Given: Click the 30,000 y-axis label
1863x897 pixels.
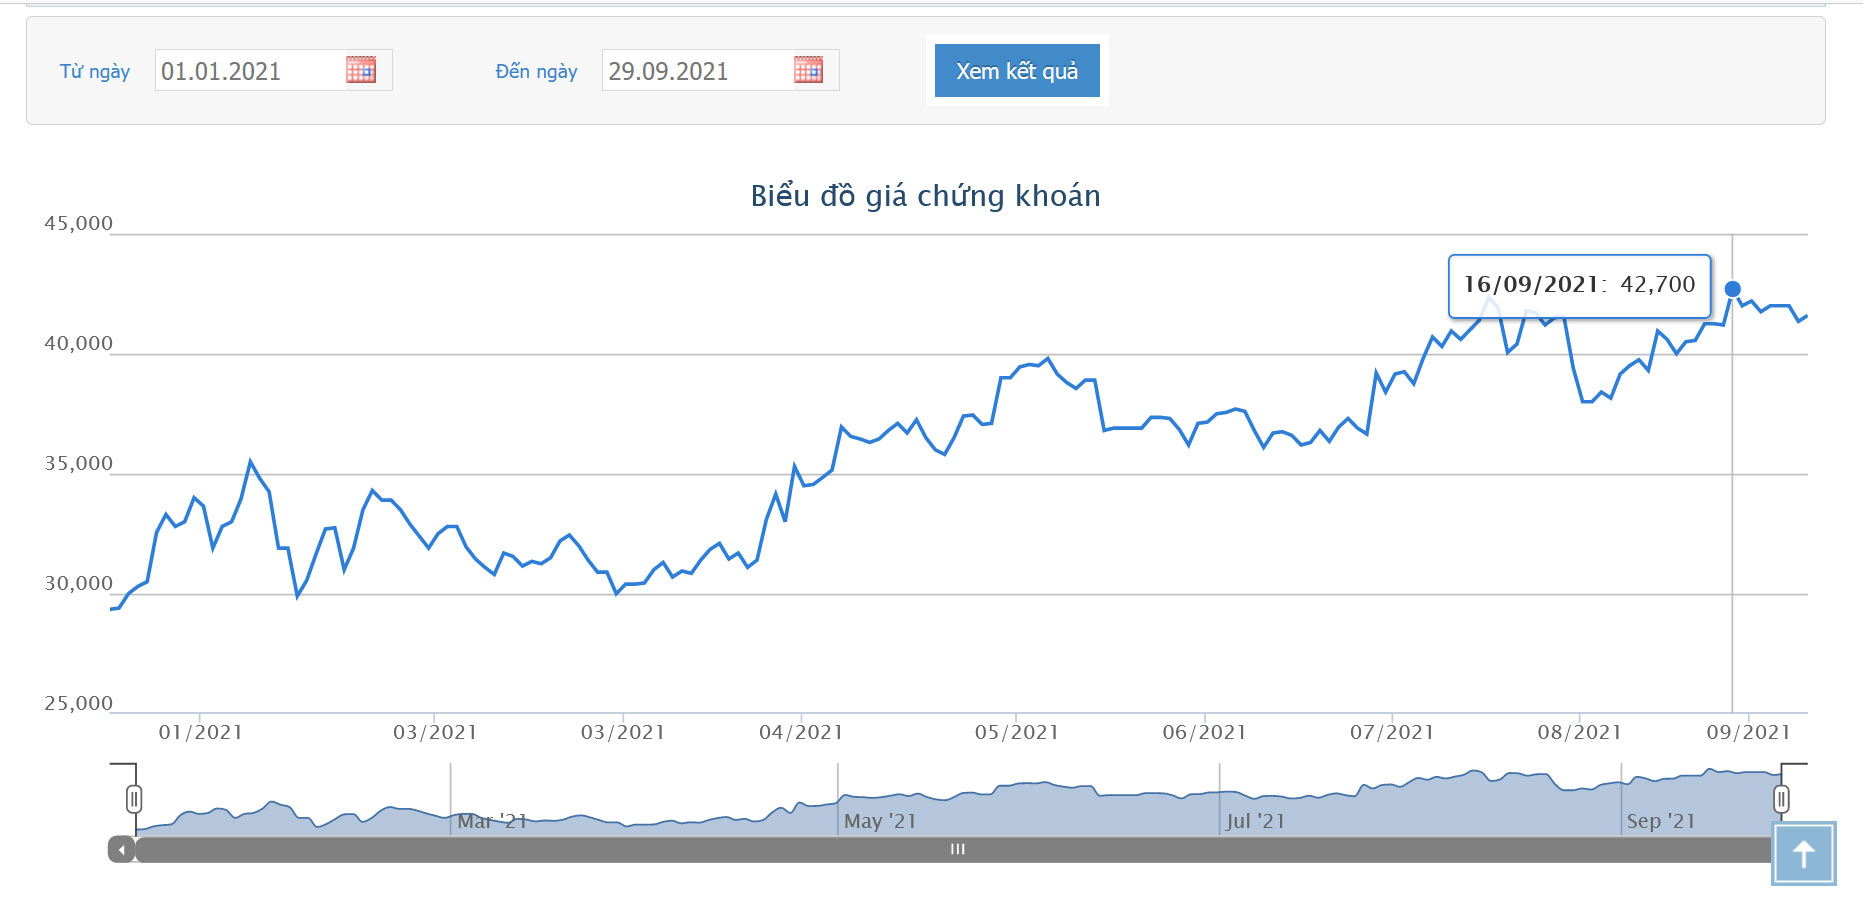Looking at the screenshot, I should click(78, 583).
